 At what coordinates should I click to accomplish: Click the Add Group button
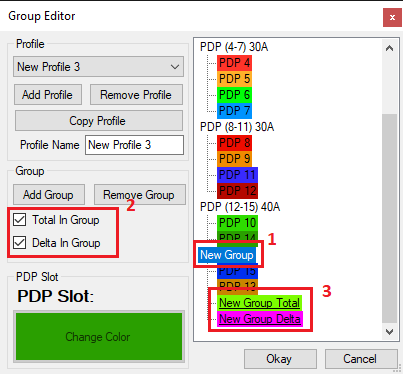point(49,195)
